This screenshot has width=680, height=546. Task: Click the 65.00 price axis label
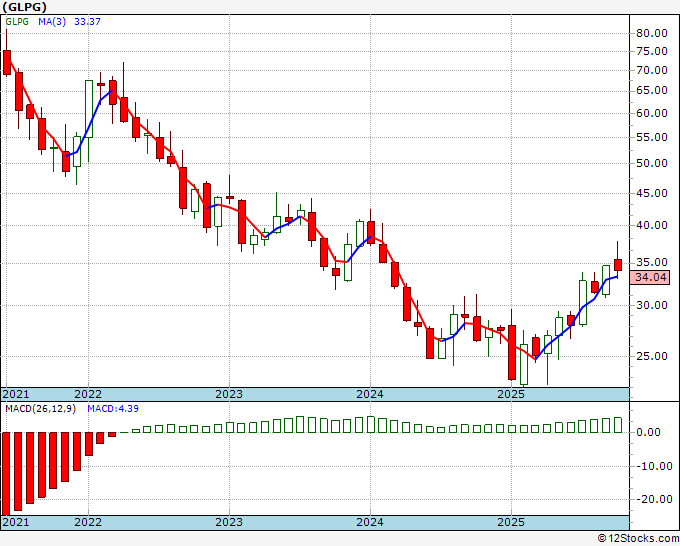(651, 90)
